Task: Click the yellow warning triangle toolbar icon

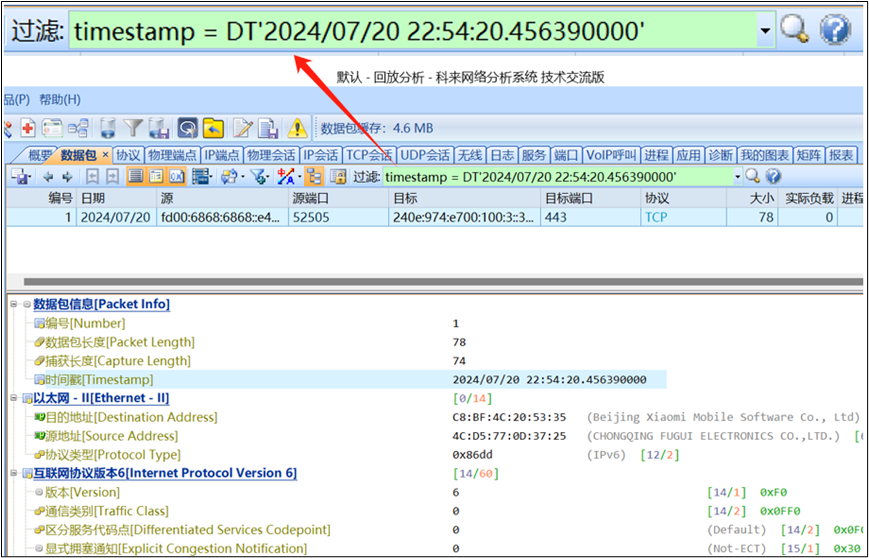Action: (x=297, y=128)
